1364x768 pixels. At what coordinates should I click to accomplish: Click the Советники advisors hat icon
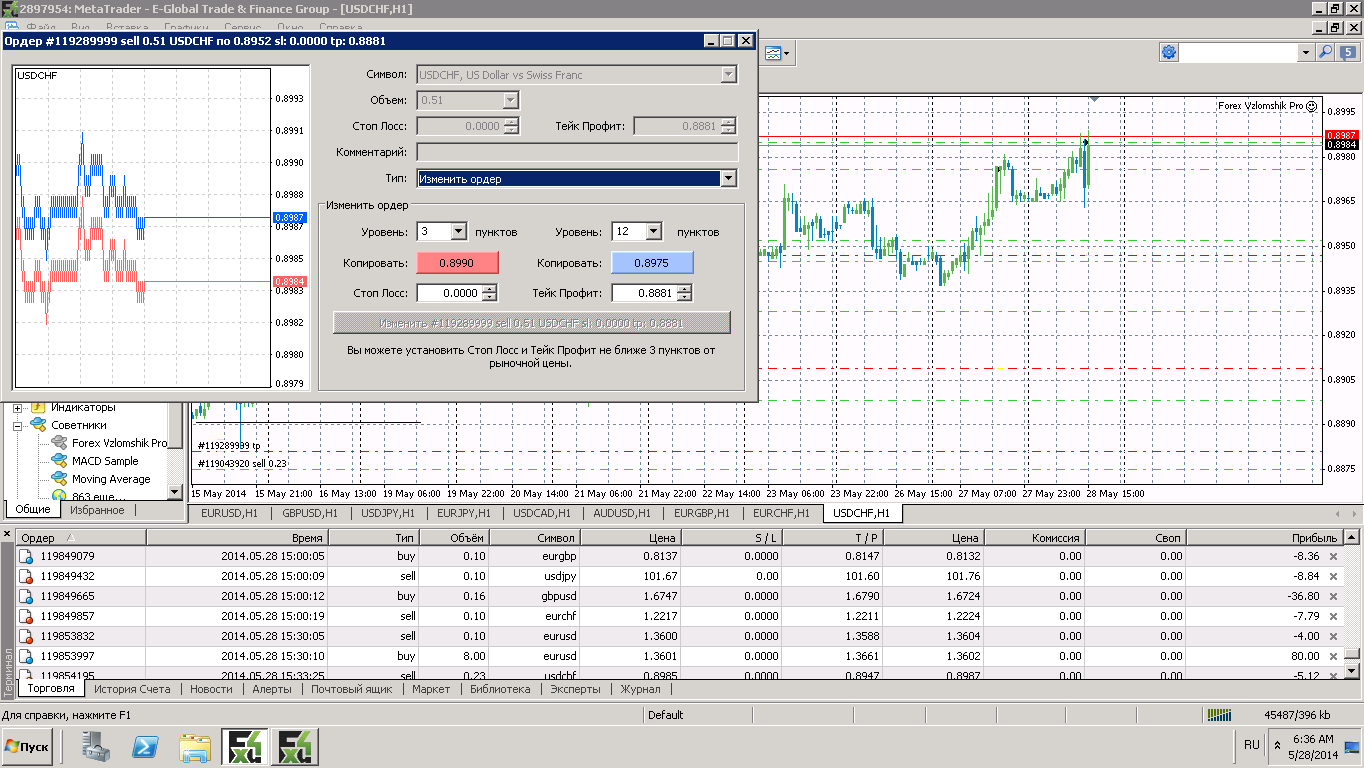pos(39,425)
